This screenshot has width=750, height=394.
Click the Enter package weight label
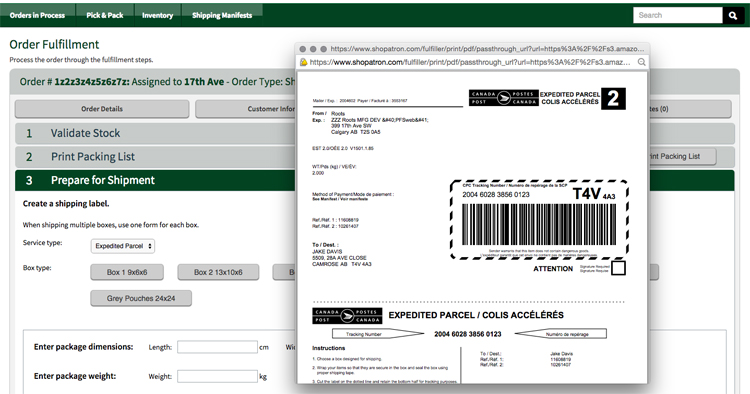coord(75,376)
